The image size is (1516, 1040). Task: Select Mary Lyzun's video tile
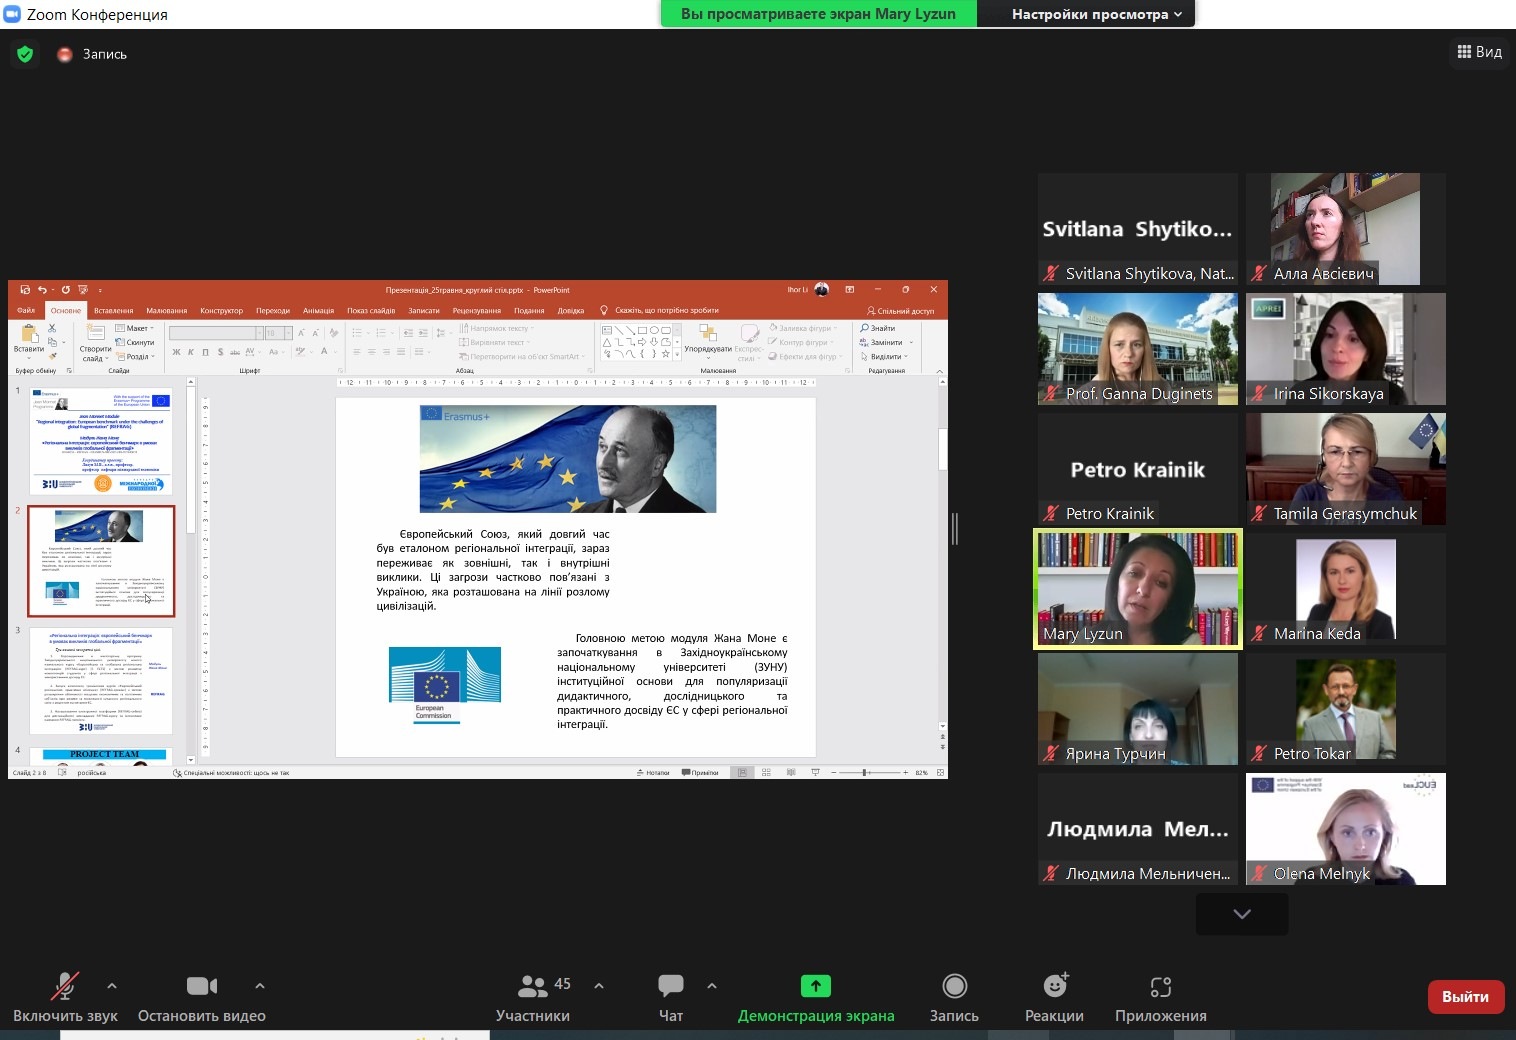tap(1138, 589)
